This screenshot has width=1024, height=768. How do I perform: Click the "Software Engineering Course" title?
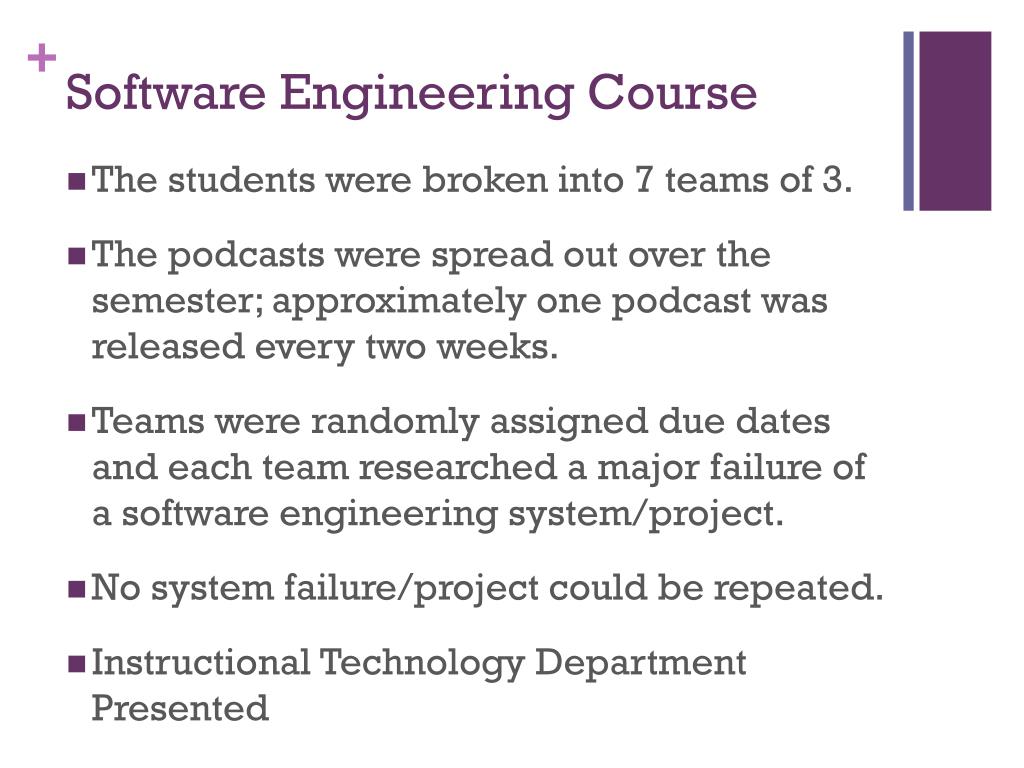point(411,93)
